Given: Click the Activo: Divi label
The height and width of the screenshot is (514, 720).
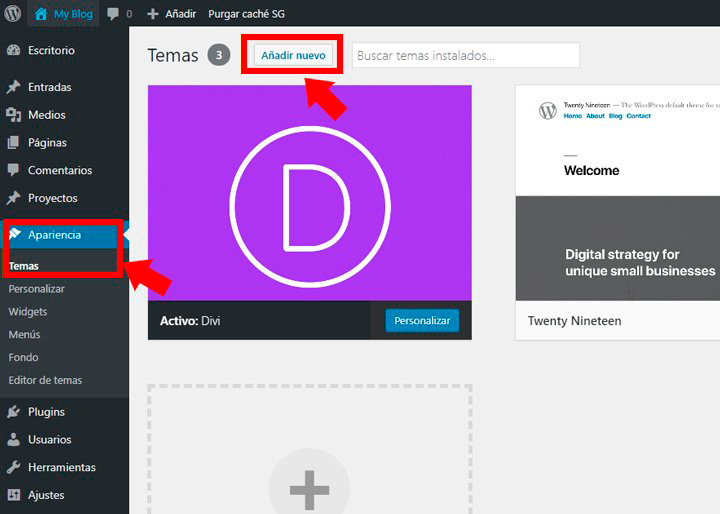Looking at the screenshot, I should click(190, 321).
